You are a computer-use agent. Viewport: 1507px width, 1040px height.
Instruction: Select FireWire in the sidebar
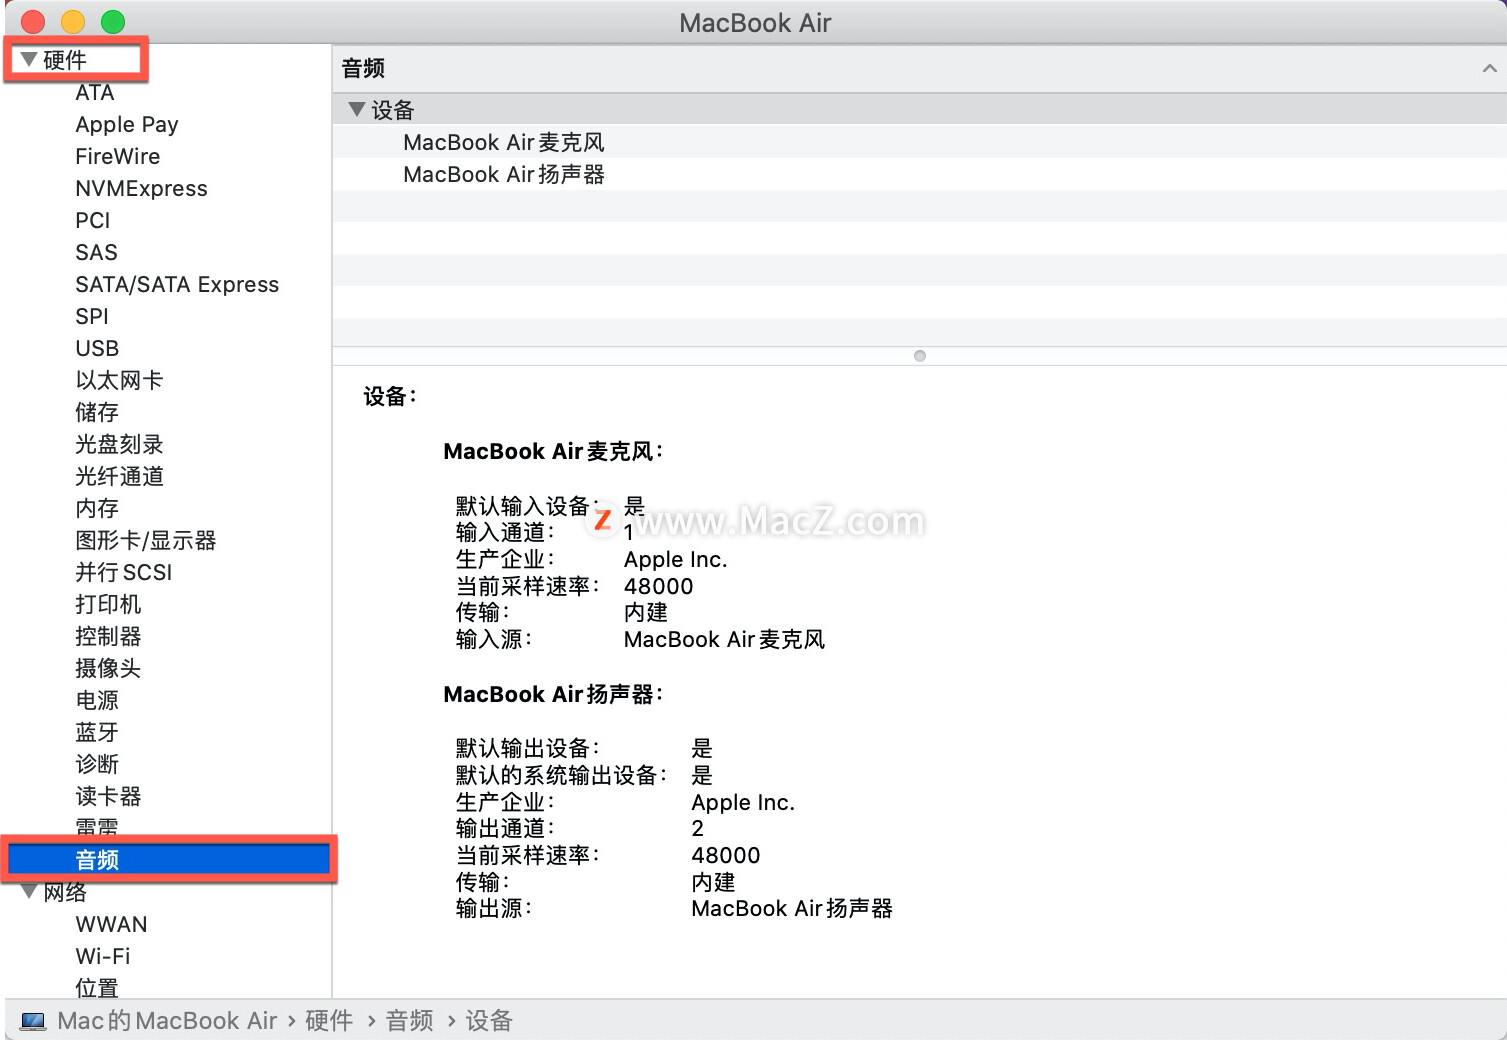pyautogui.click(x=118, y=156)
